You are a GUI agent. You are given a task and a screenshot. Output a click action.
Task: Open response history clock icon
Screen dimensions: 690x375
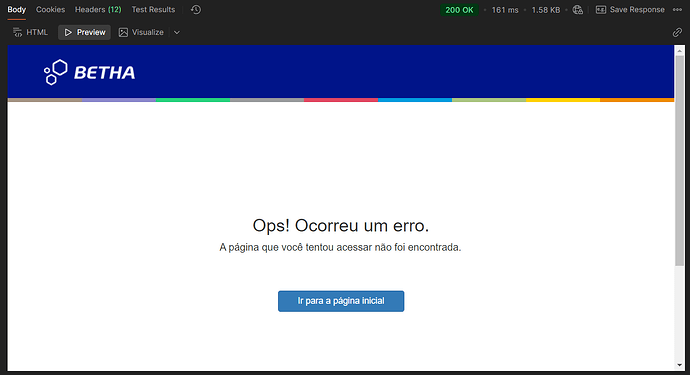pyautogui.click(x=196, y=10)
